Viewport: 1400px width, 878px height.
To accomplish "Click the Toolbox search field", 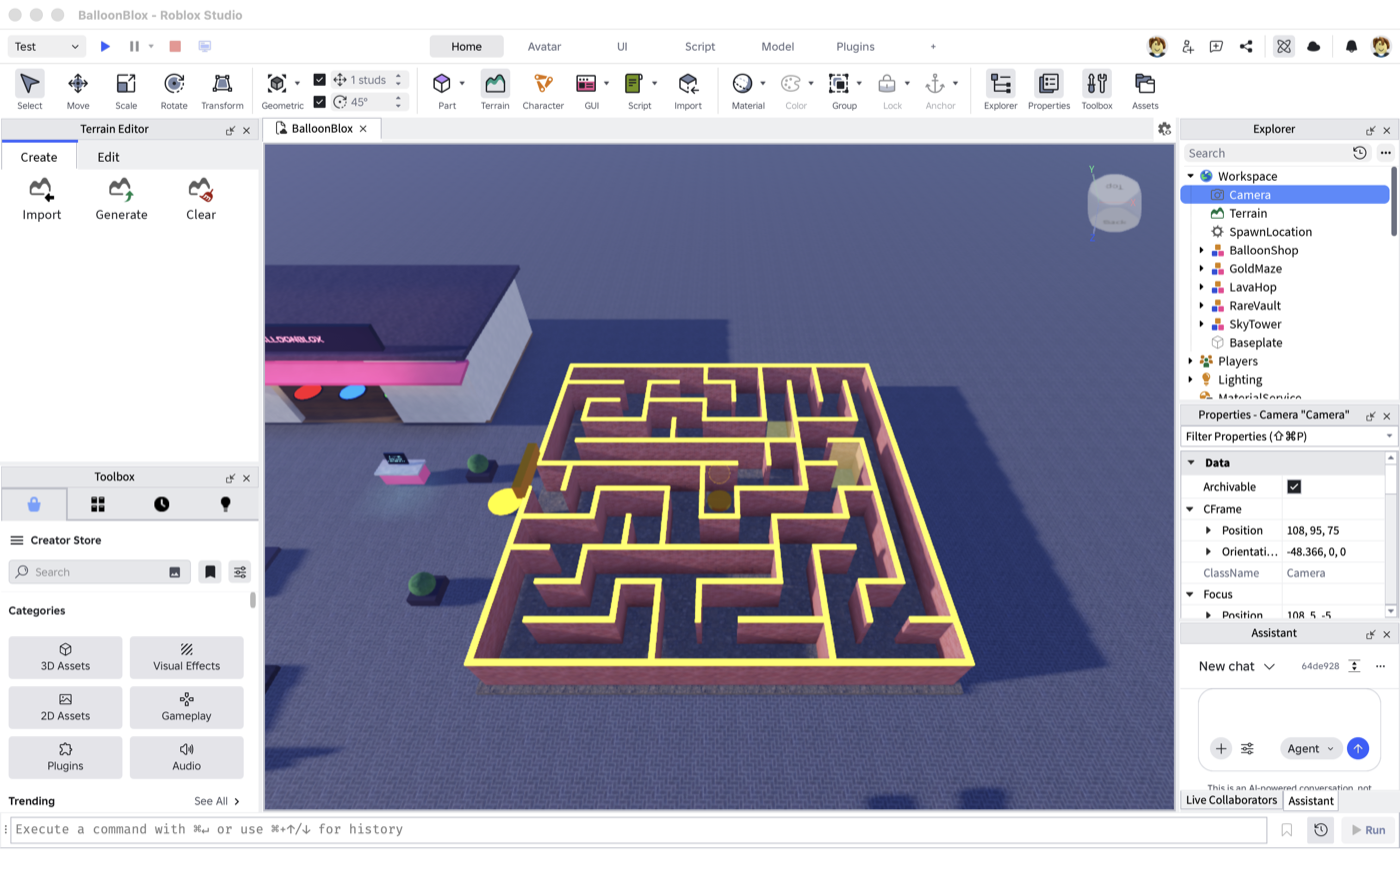I will coord(98,572).
